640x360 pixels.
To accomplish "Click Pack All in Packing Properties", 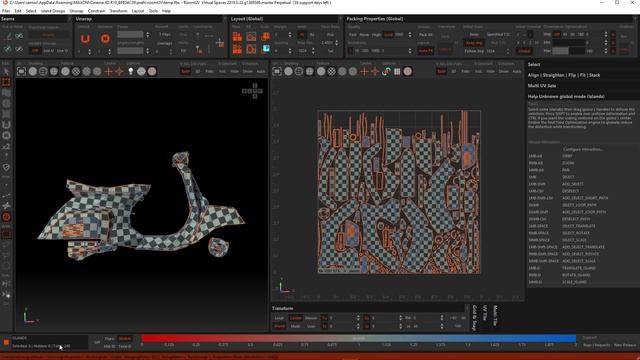I will tap(426, 35).
